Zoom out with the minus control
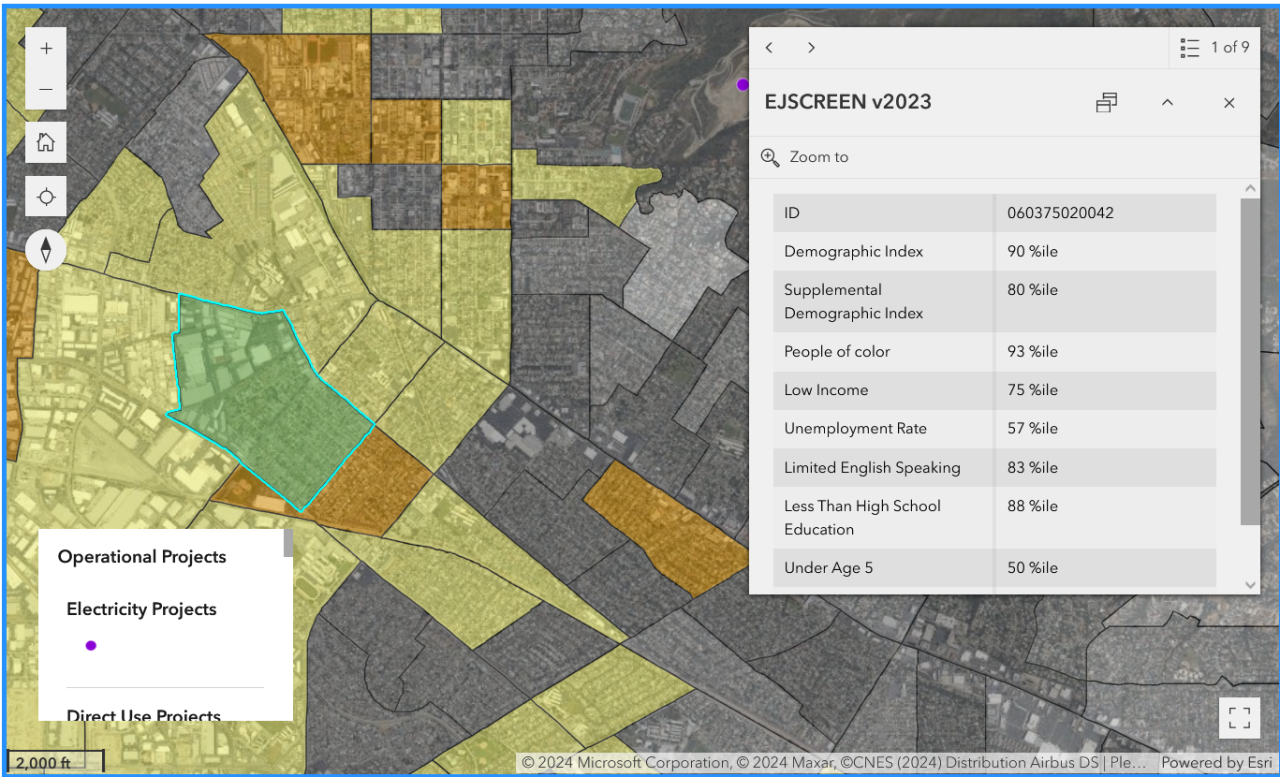This screenshot has height=777, width=1280. [45, 89]
